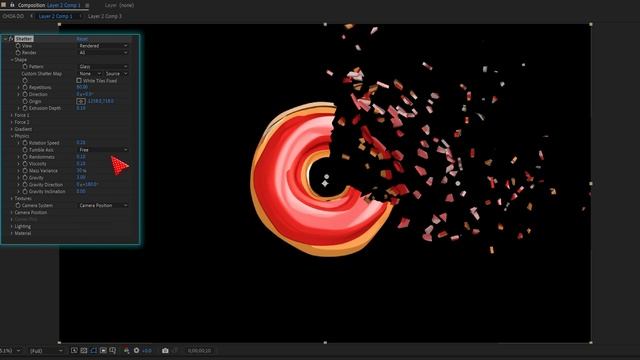Click the Repetitions value field
Image resolution: width=640 pixels, height=360 pixels.
pos(82,87)
